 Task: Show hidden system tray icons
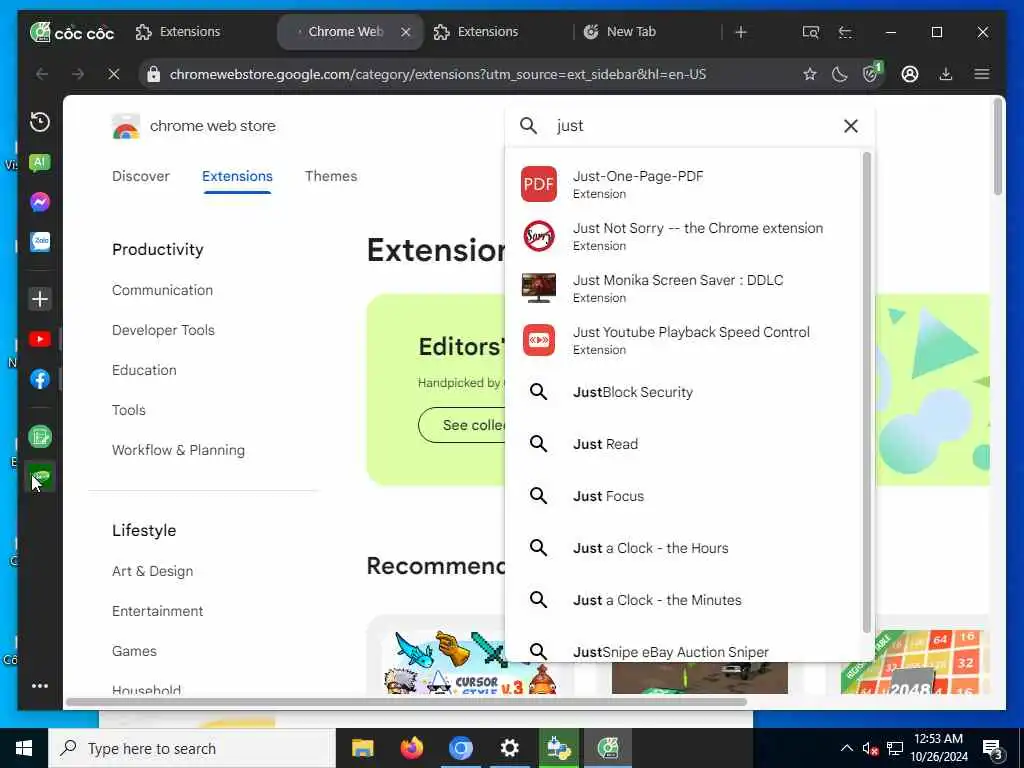[x=846, y=748]
